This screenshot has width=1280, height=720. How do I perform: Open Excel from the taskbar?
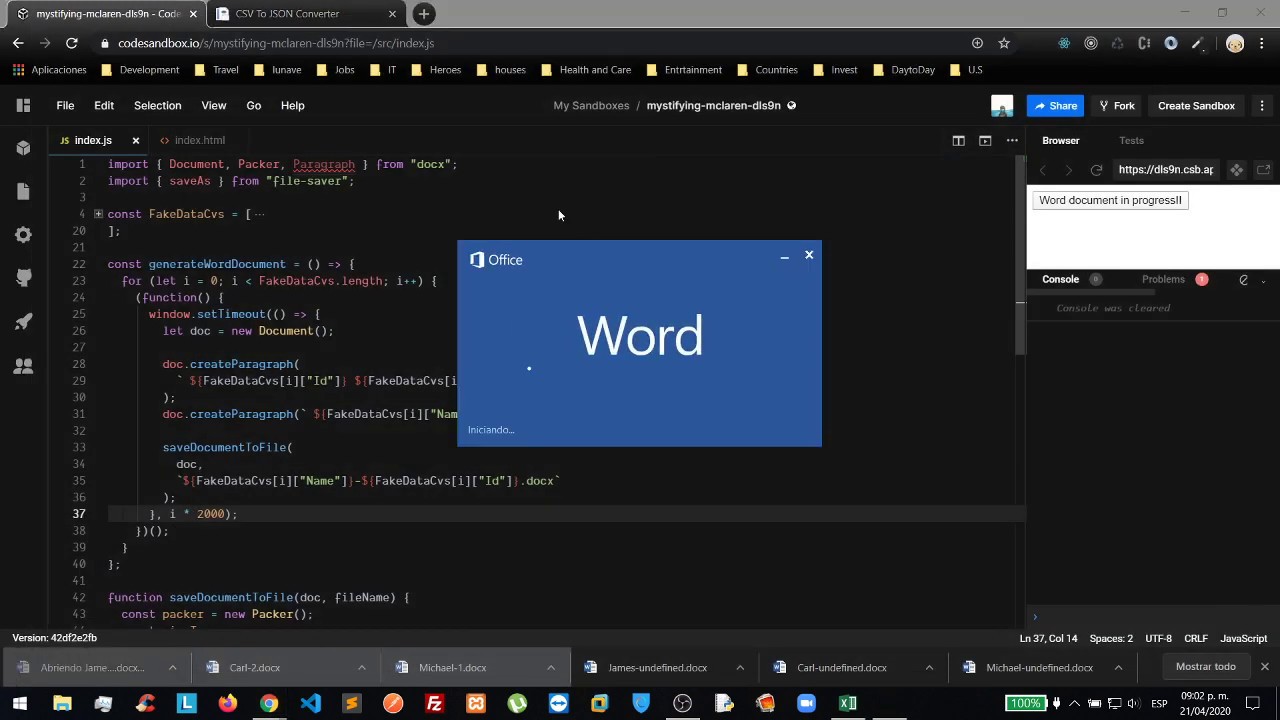[848, 704]
